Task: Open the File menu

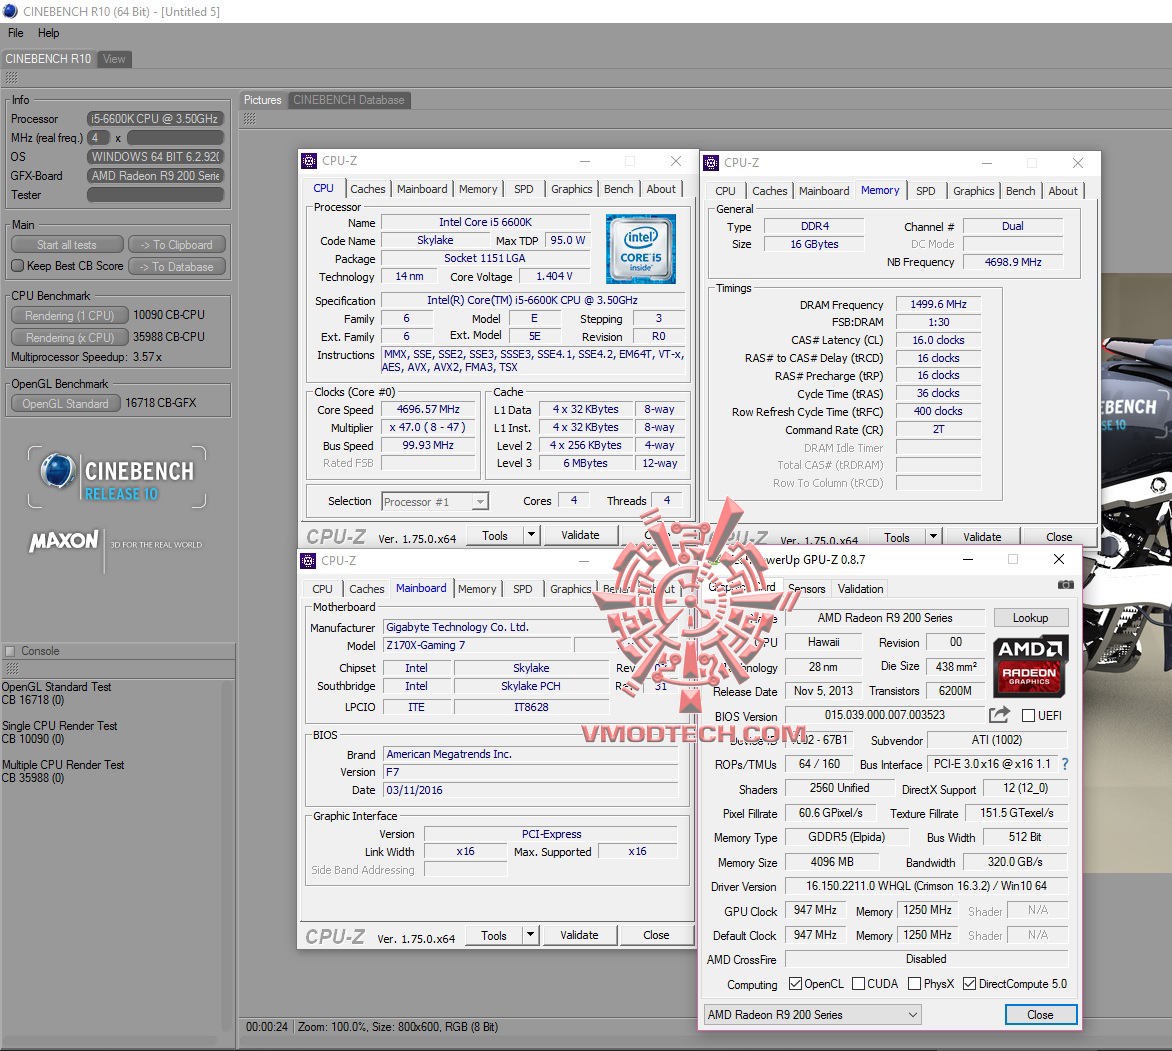Action: click(x=16, y=33)
